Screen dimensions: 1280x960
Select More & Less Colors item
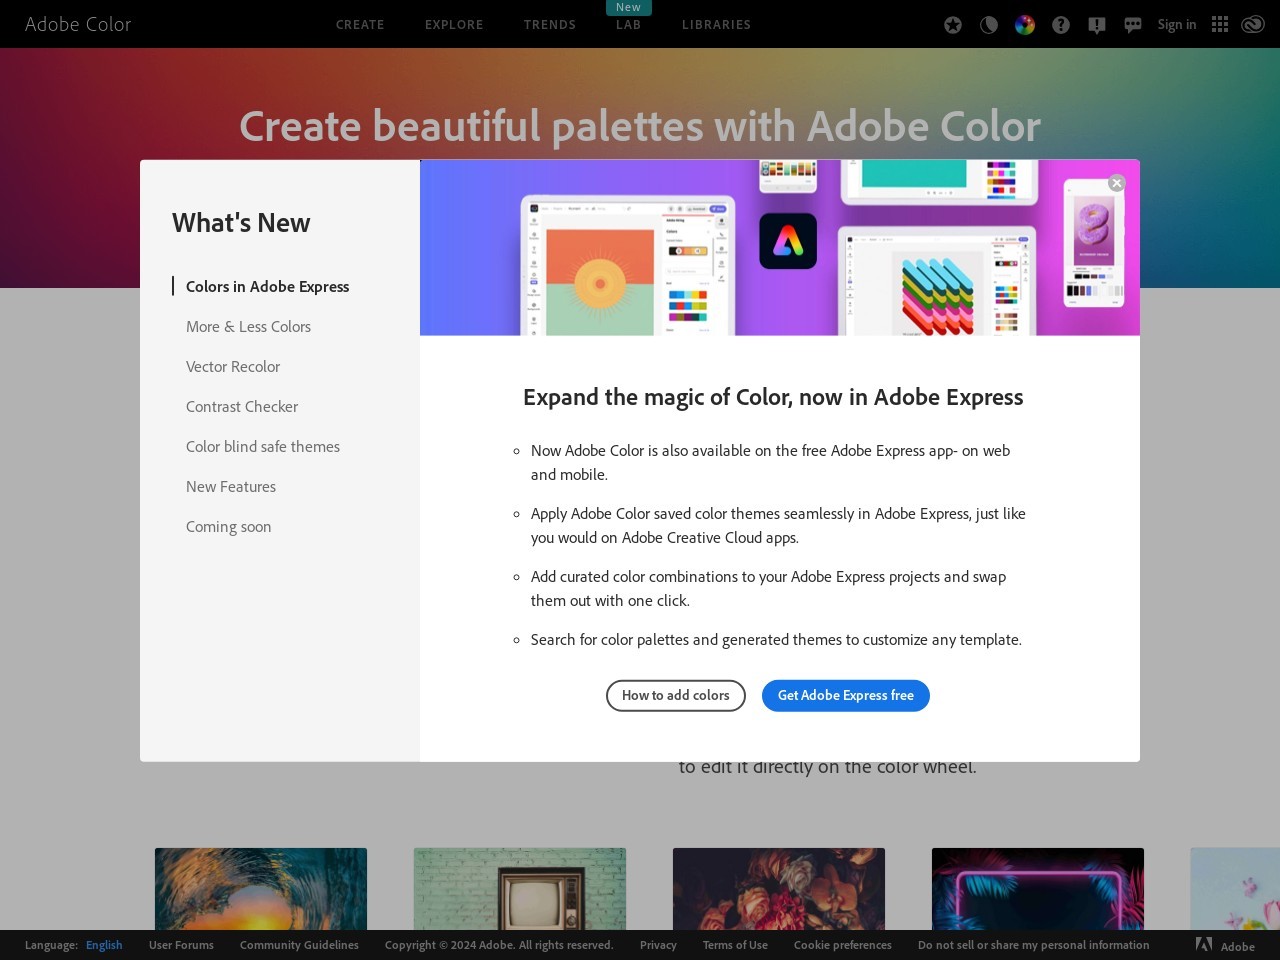(248, 326)
